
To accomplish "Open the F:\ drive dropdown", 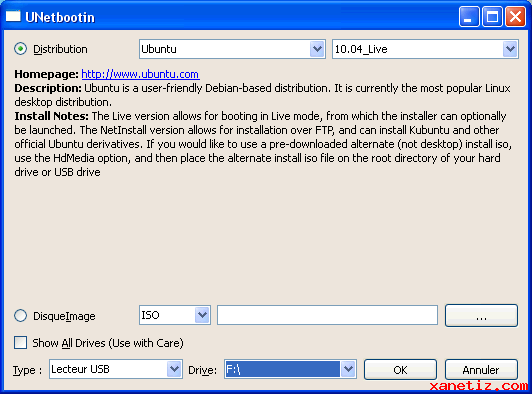I will point(290,369).
